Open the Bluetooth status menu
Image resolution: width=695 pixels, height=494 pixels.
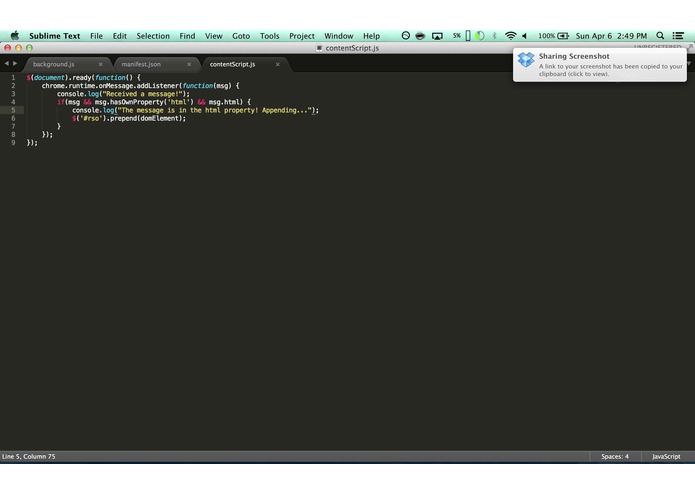pyautogui.click(x=494, y=35)
